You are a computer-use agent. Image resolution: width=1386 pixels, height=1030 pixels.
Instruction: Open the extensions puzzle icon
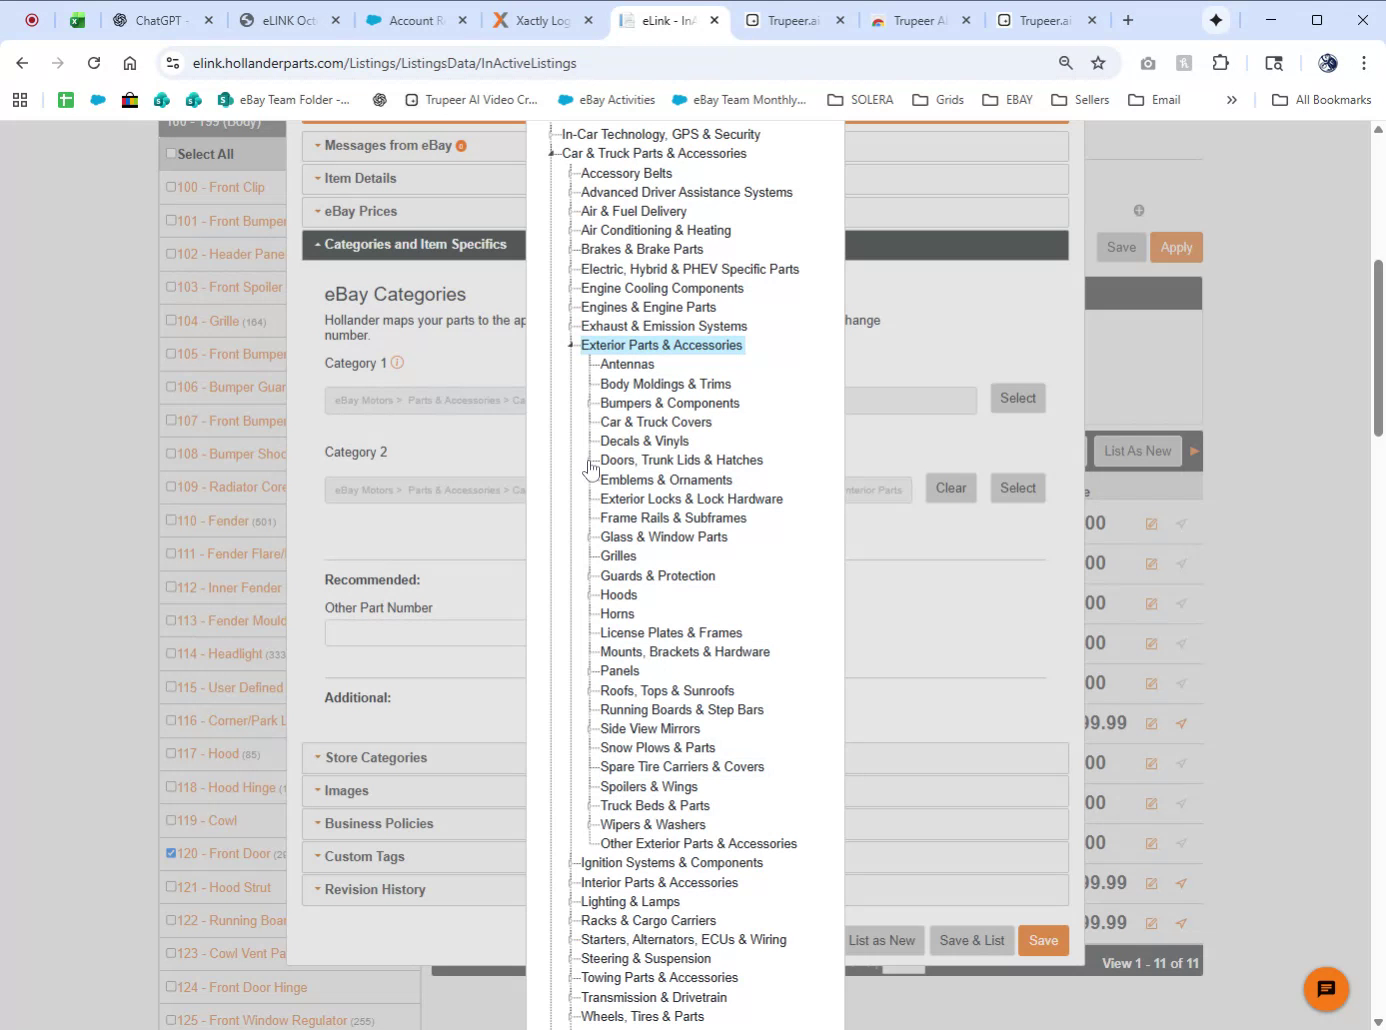coord(1220,63)
